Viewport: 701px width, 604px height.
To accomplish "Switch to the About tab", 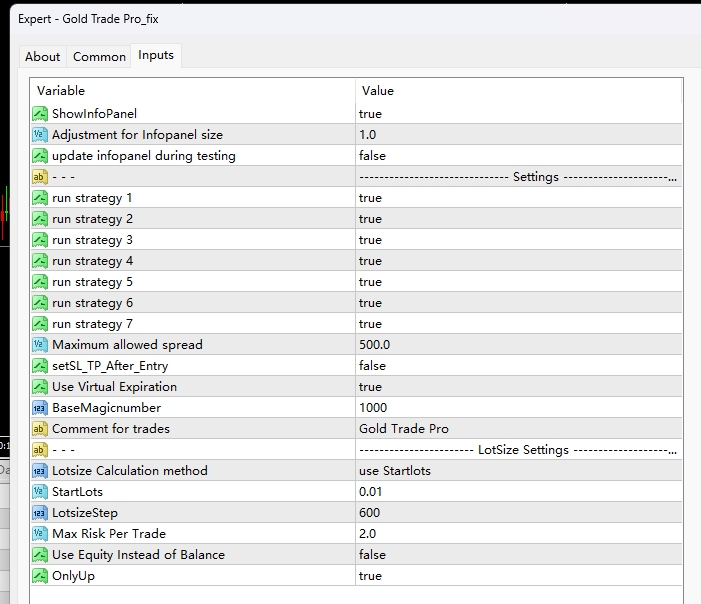I will point(42,57).
